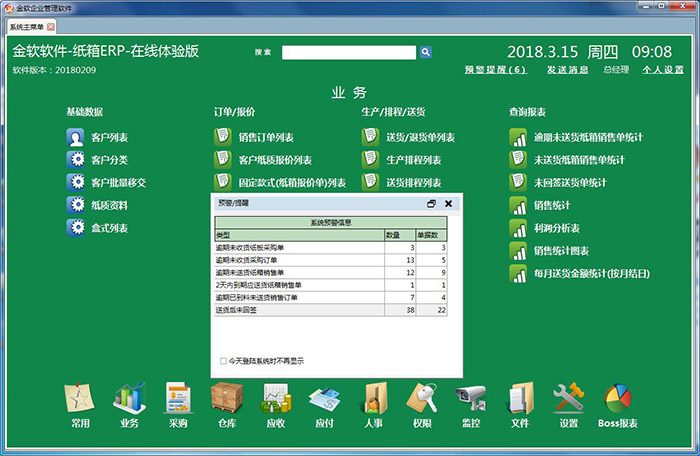Click the search magnifier button
The width and height of the screenshot is (700, 456).
[x=425, y=52]
